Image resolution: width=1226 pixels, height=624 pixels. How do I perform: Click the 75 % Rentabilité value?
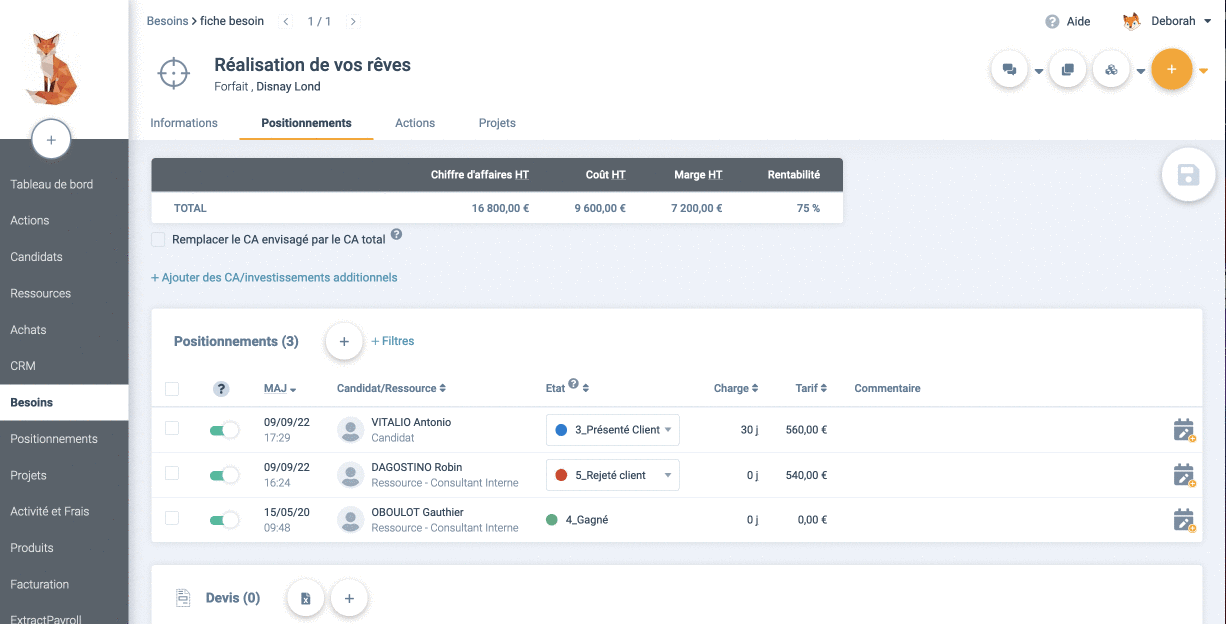point(808,208)
